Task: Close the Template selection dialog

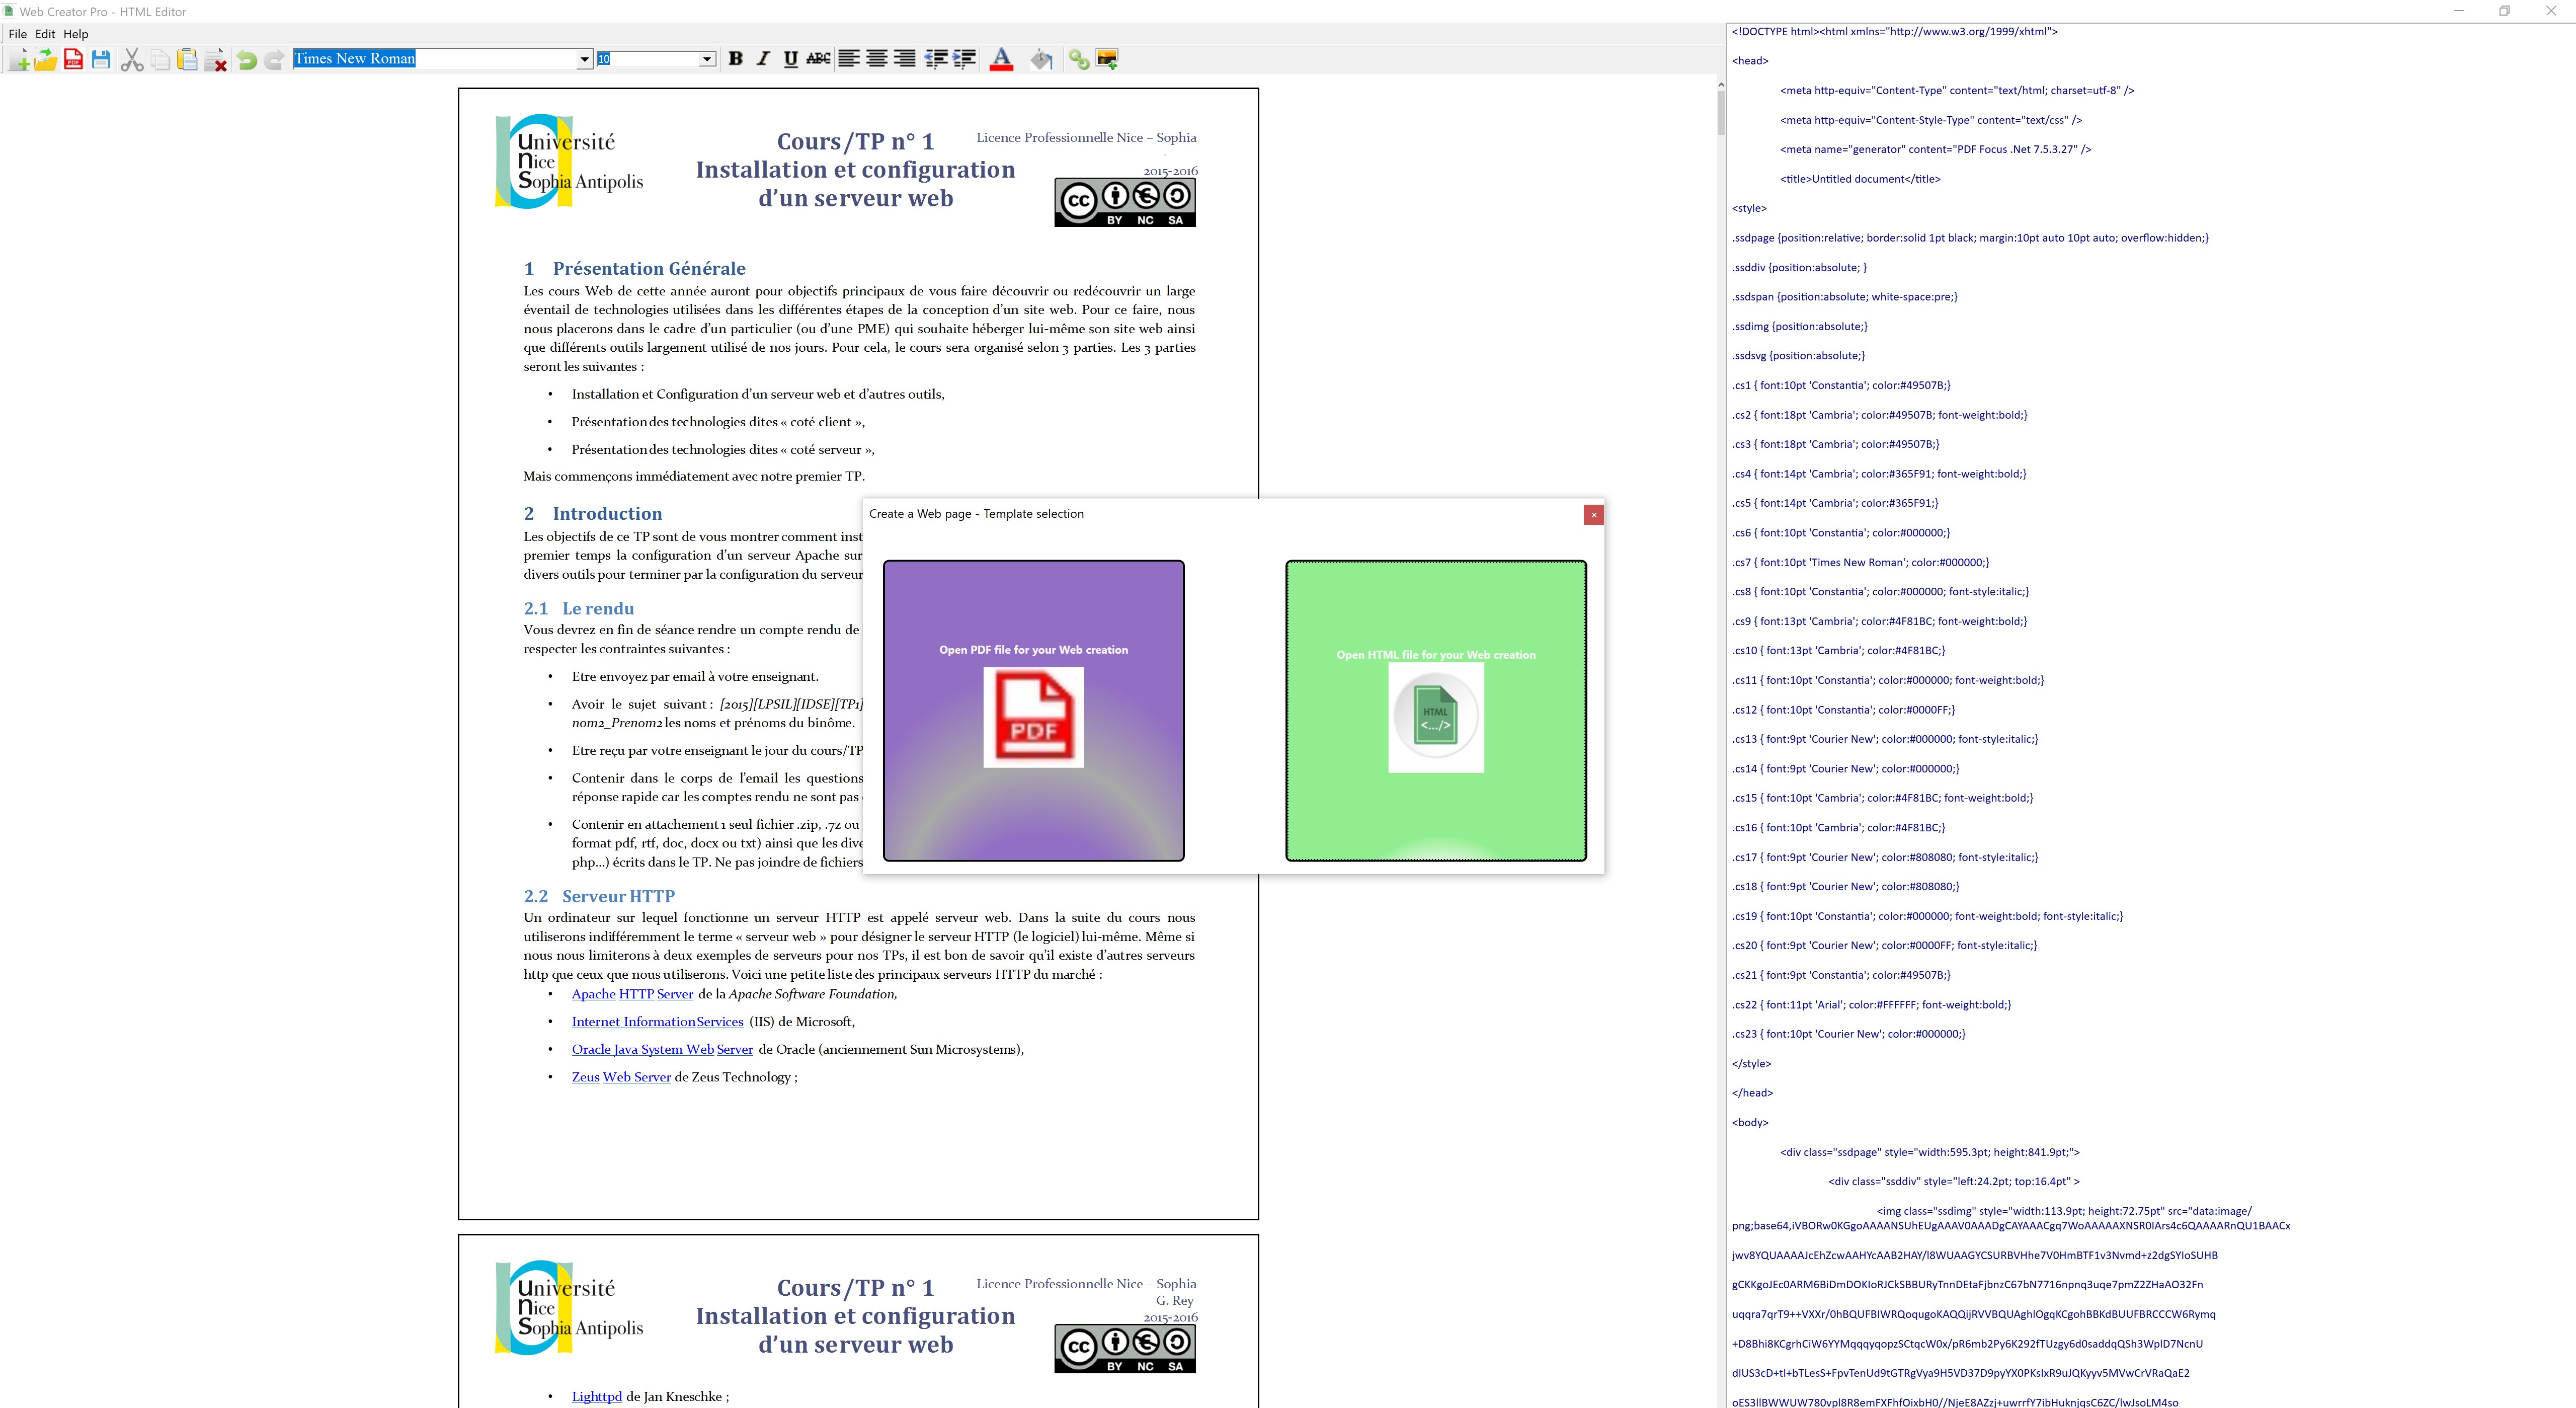Action: [1593, 515]
